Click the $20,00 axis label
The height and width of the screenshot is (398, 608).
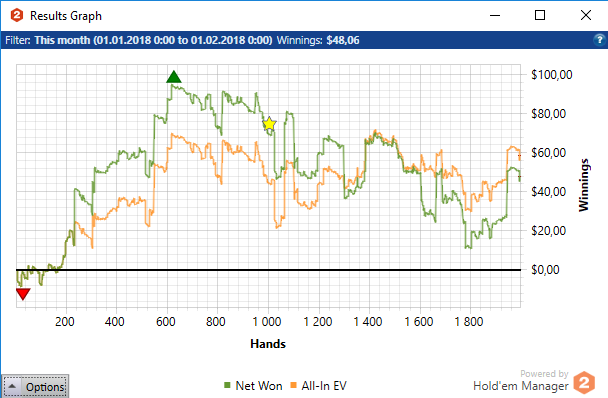pyautogui.click(x=548, y=231)
